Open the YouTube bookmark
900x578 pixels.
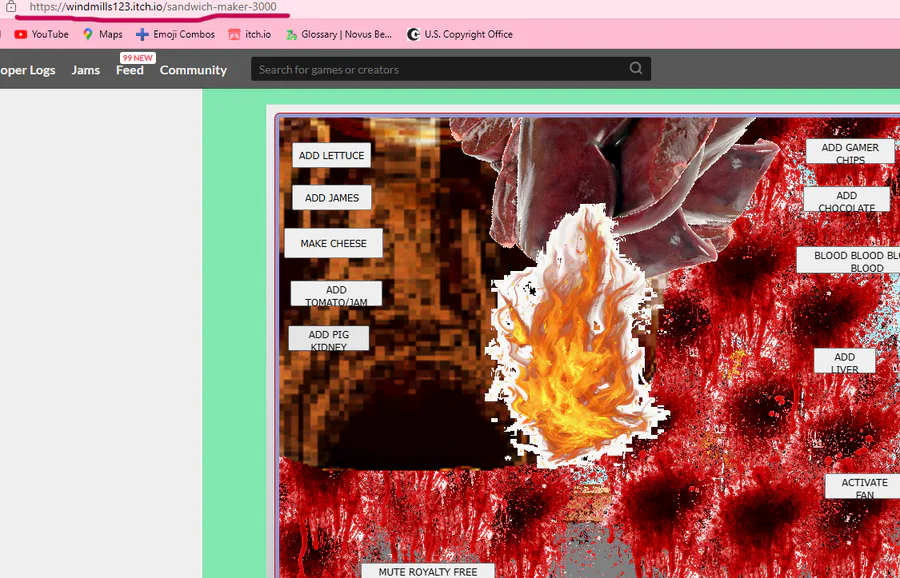pos(41,34)
